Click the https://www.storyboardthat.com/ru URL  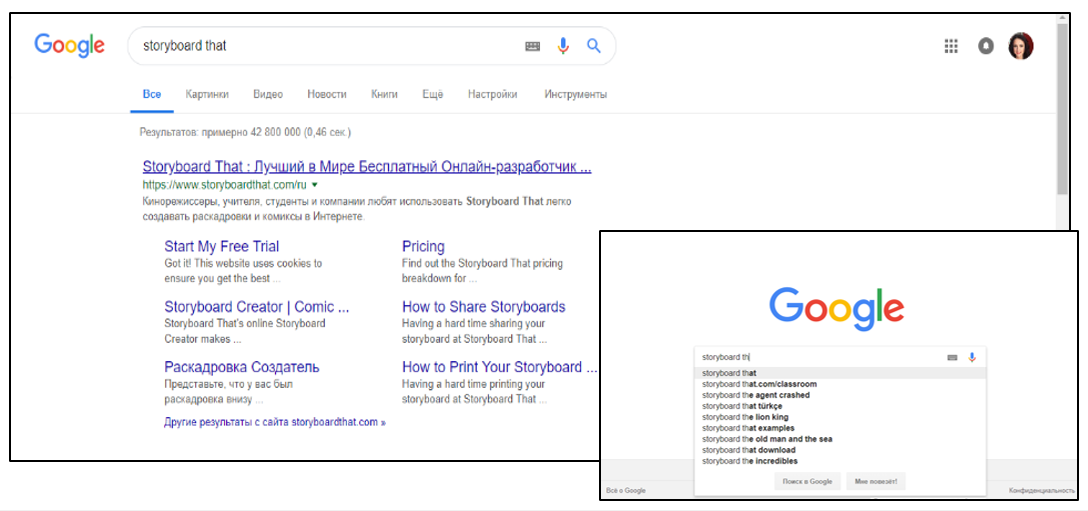(x=225, y=185)
